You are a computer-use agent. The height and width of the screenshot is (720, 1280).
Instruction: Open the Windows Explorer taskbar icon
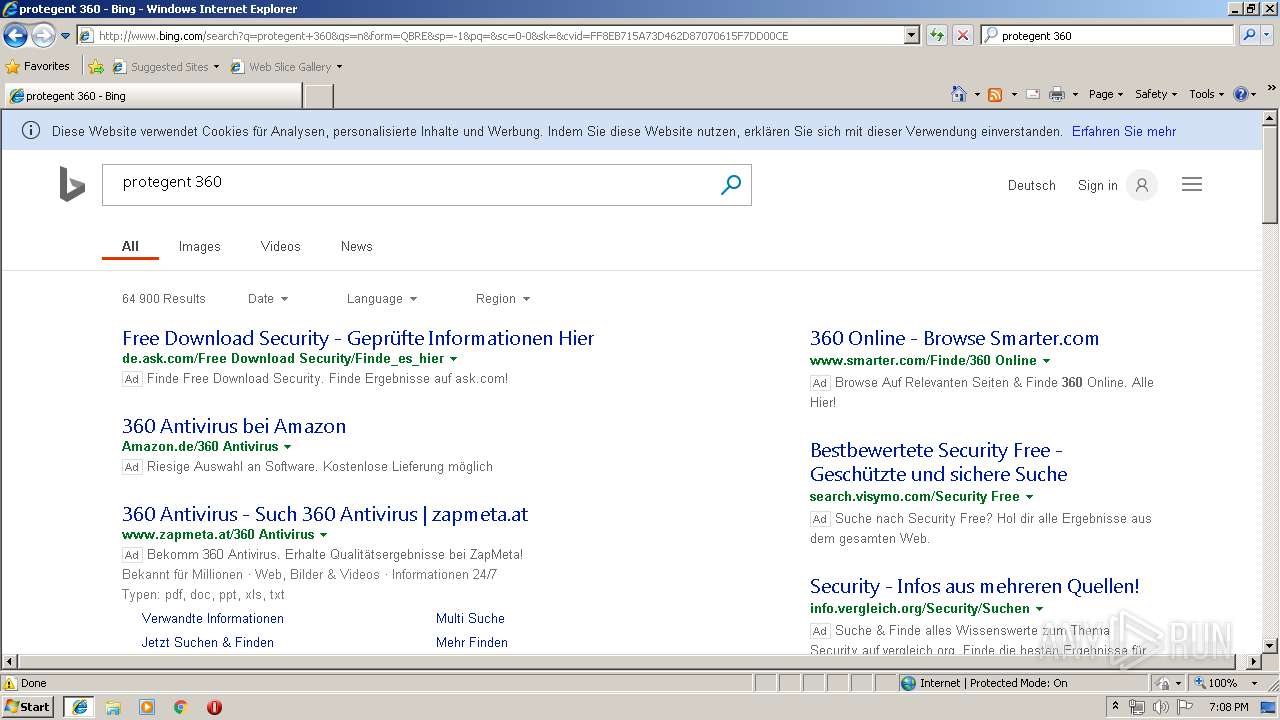coord(113,707)
